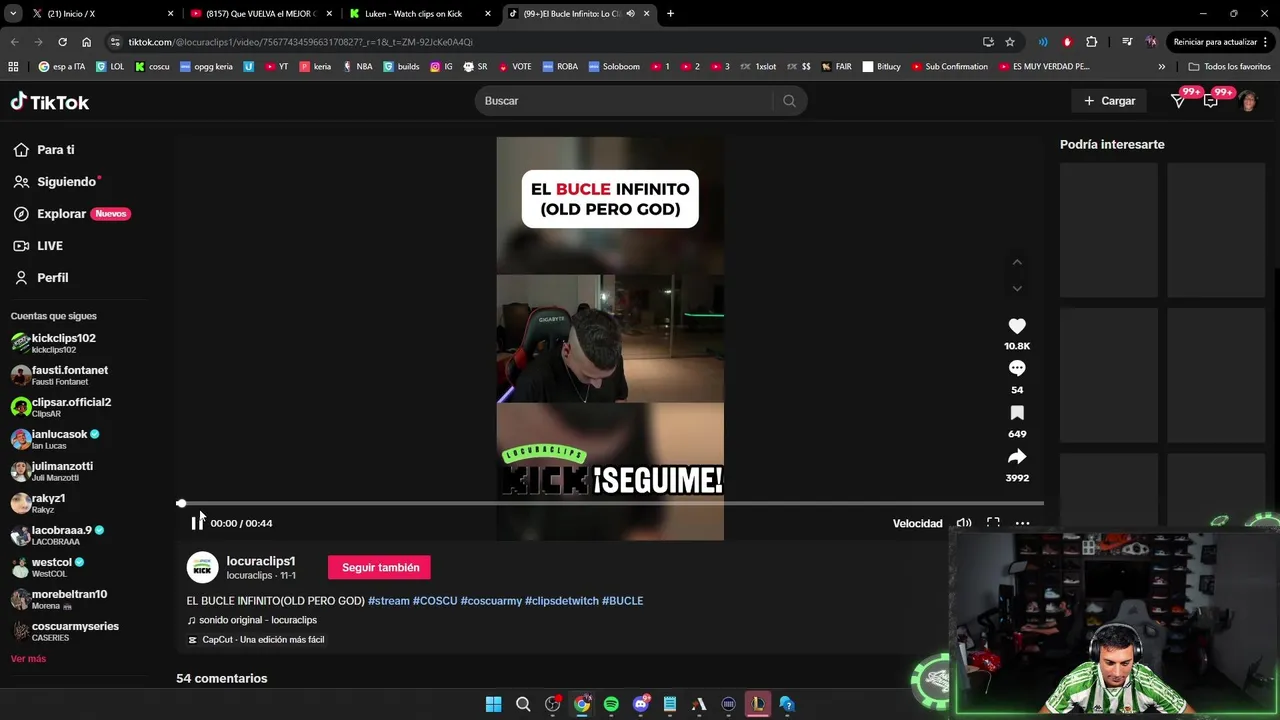Click the Seguir también button
The image size is (1280, 720).
click(380, 568)
